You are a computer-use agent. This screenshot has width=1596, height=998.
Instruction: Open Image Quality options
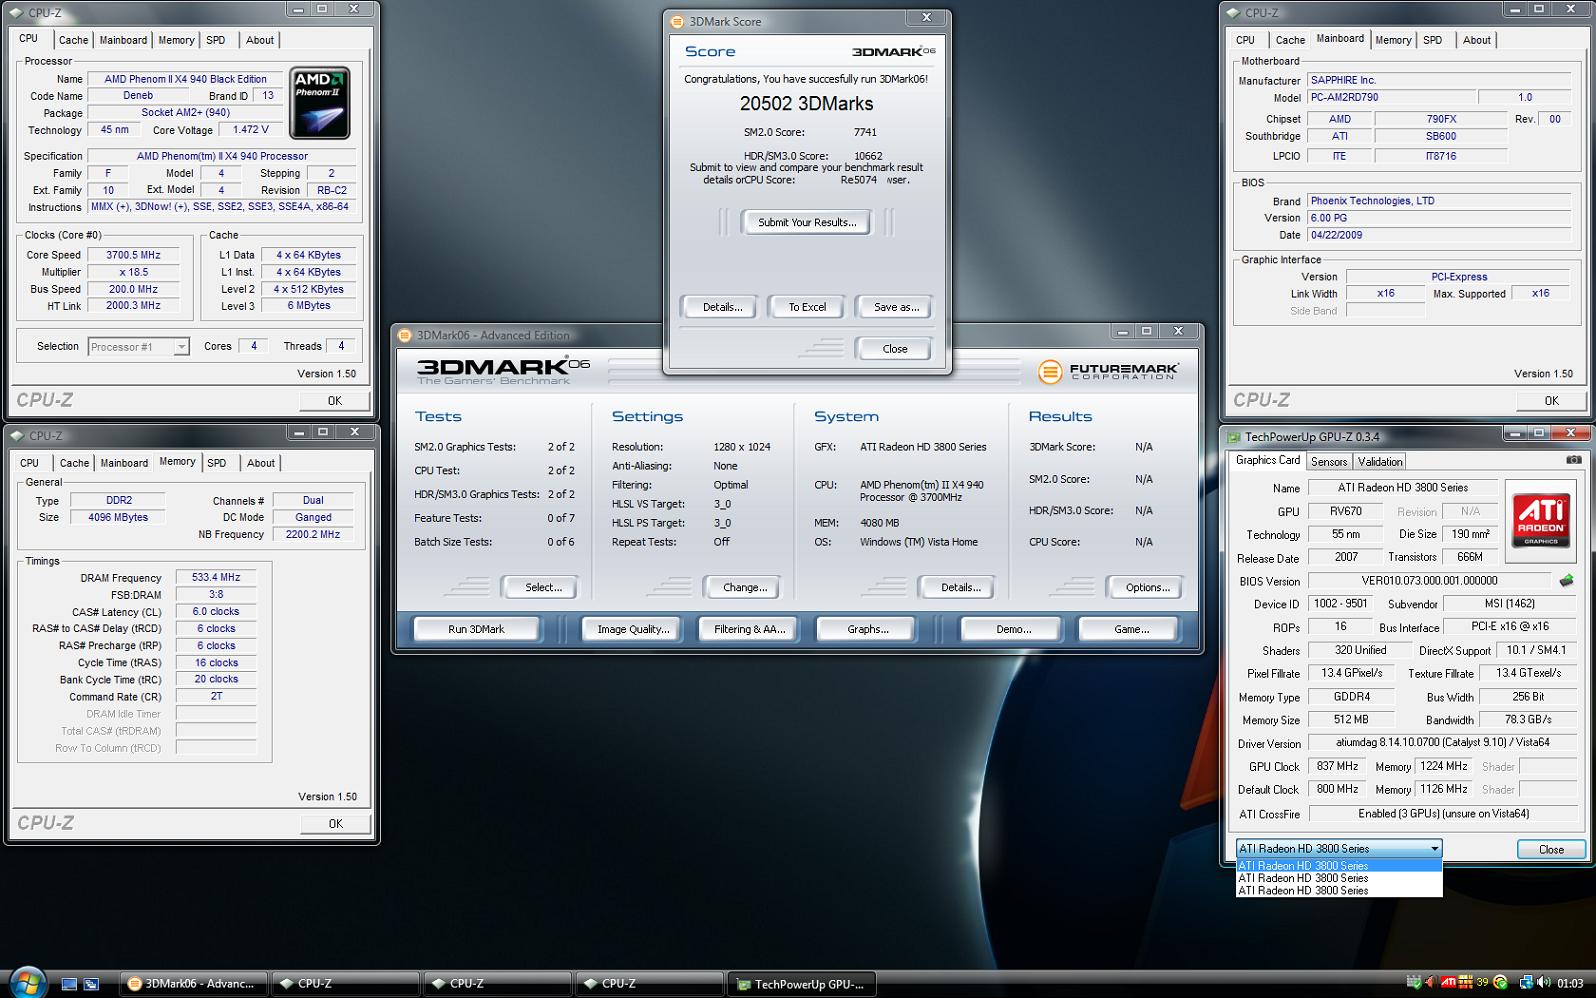point(633,629)
